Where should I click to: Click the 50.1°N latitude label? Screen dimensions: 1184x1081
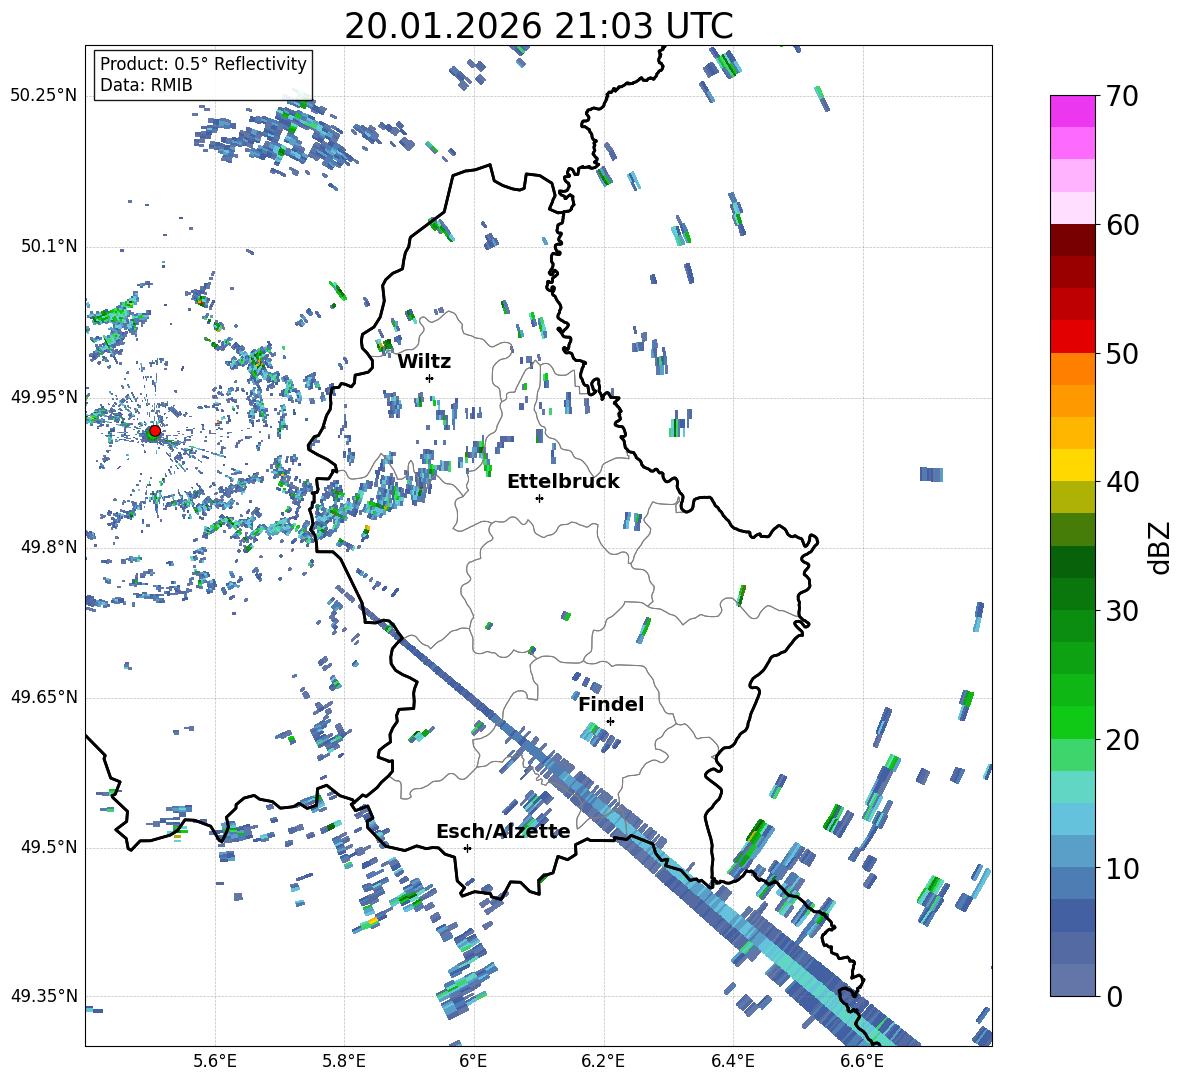(x=48, y=247)
